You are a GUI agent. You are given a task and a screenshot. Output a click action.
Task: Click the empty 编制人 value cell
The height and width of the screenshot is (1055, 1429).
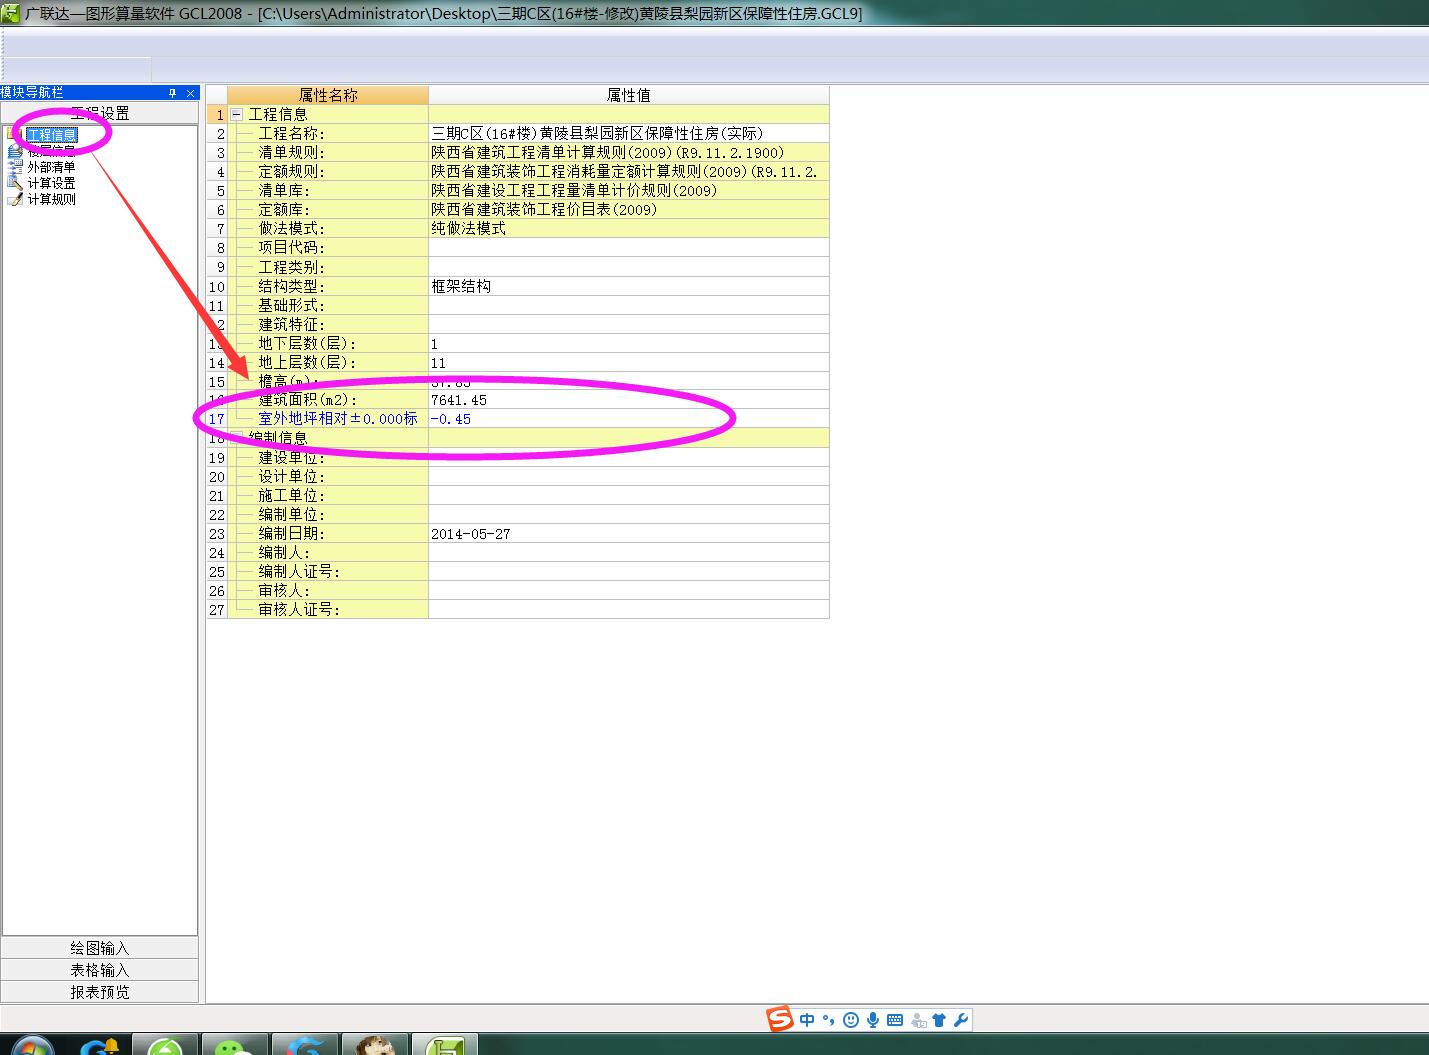tap(629, 552)
